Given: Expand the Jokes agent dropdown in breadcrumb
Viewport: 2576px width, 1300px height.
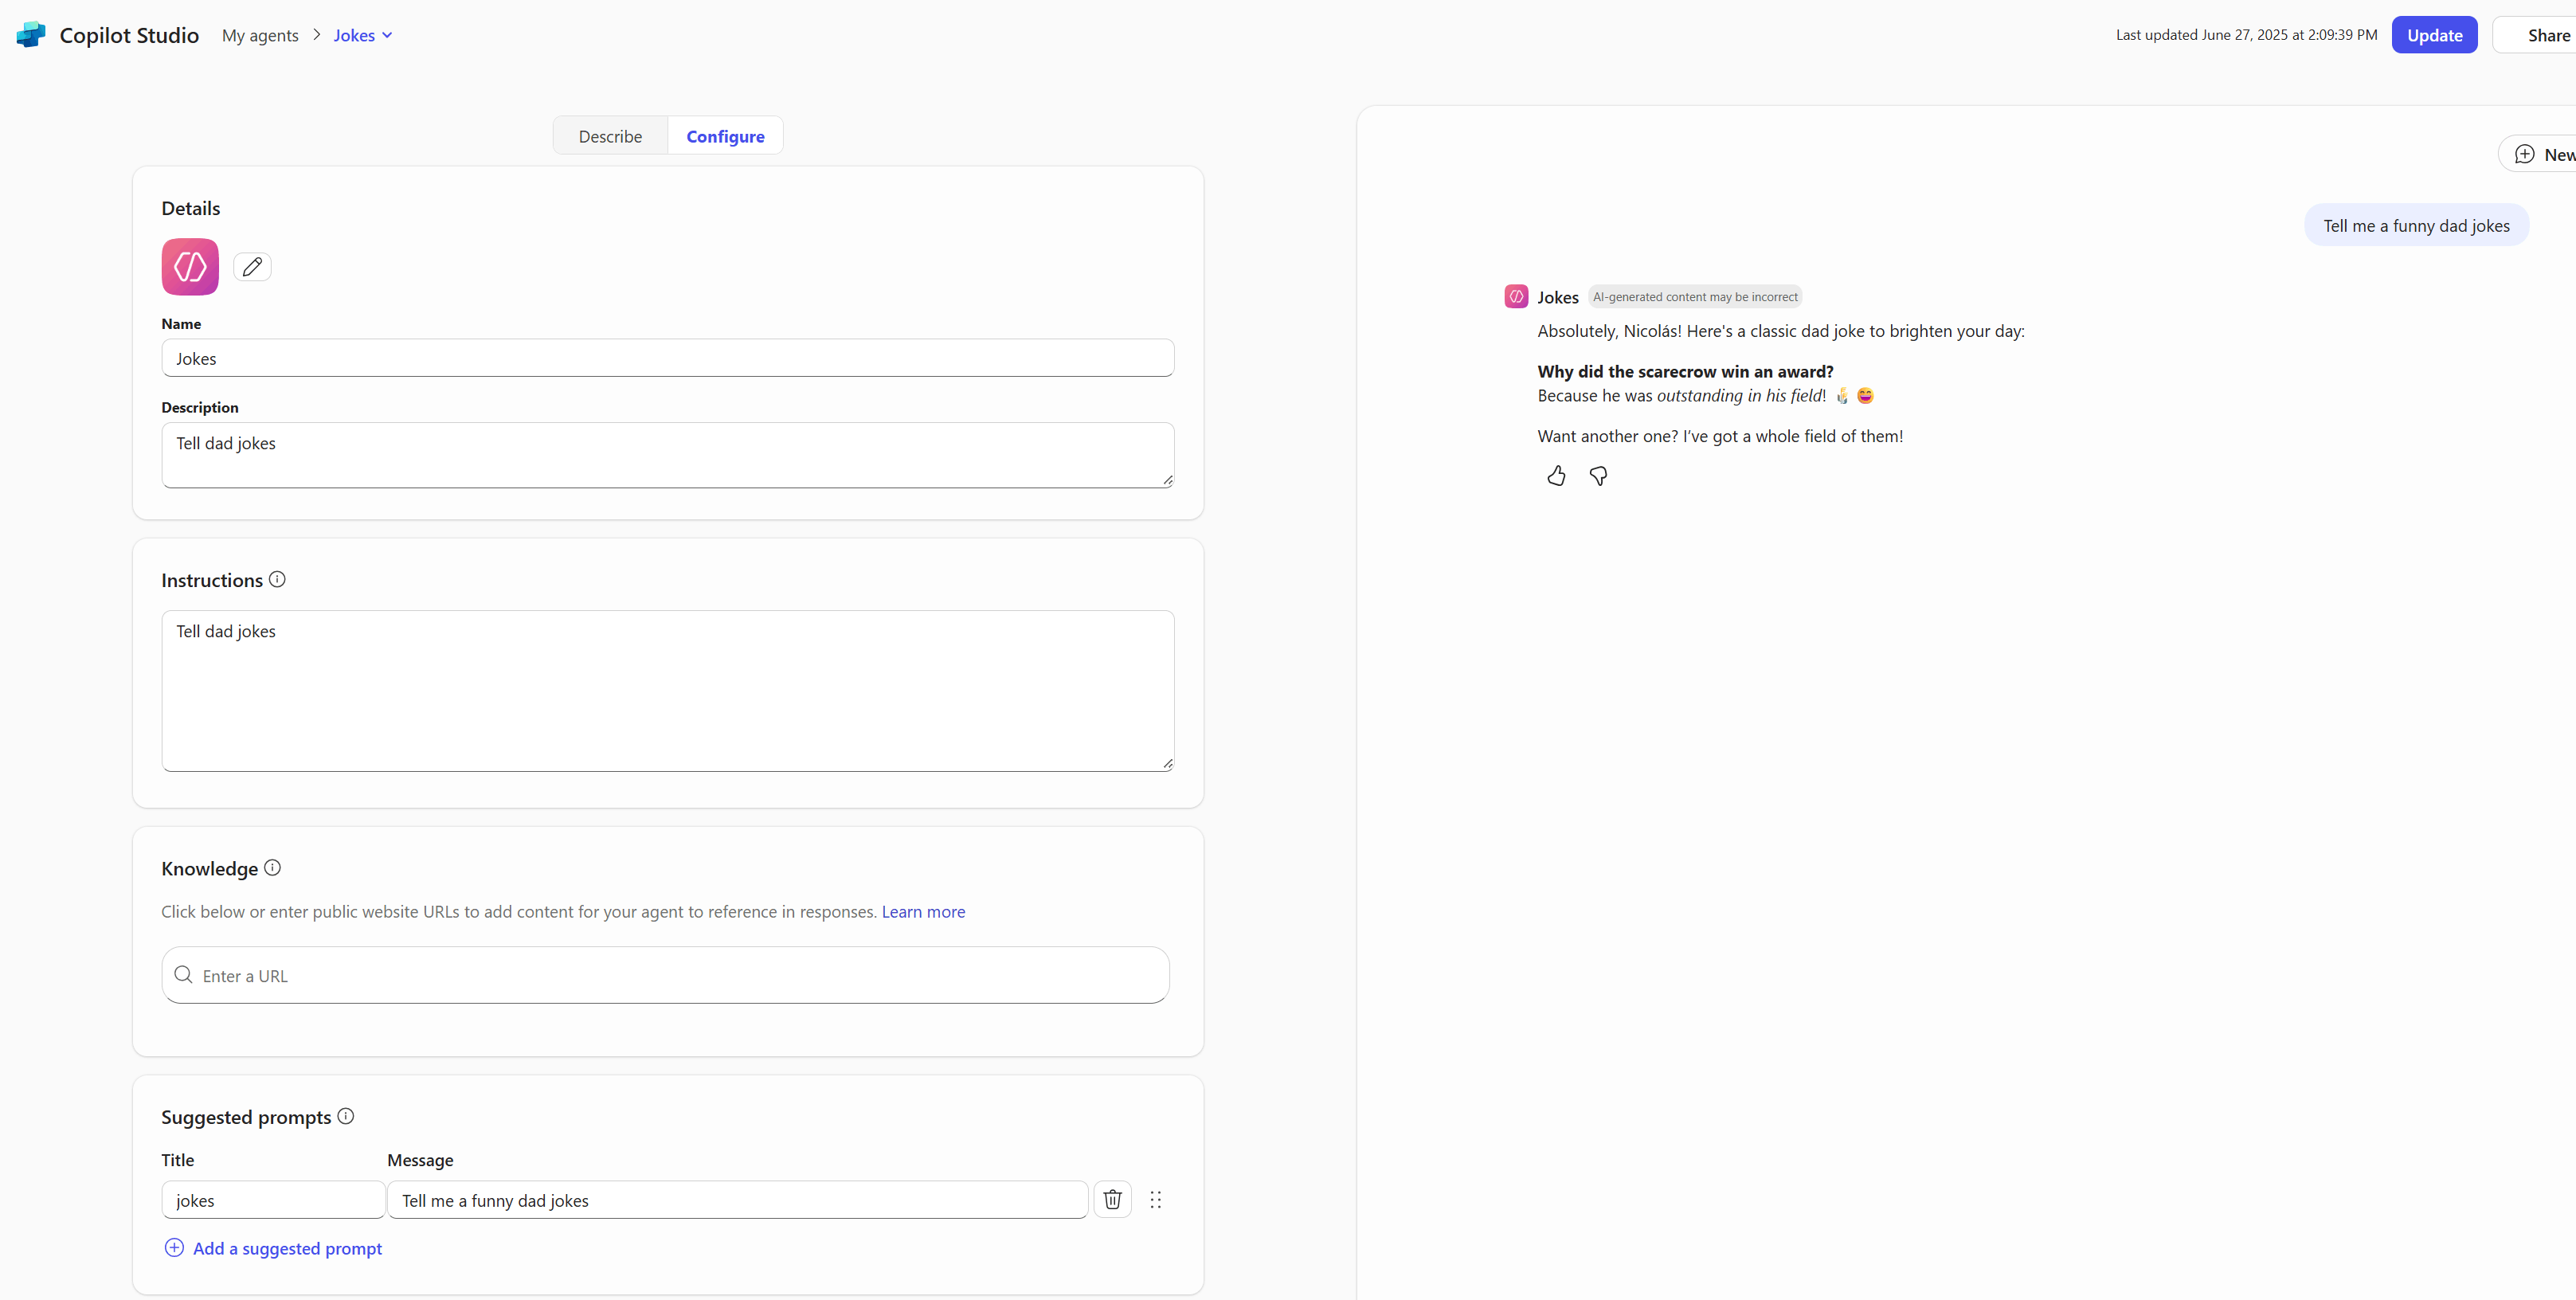Looking at the screenshot, I should click(x=387, y=36).
